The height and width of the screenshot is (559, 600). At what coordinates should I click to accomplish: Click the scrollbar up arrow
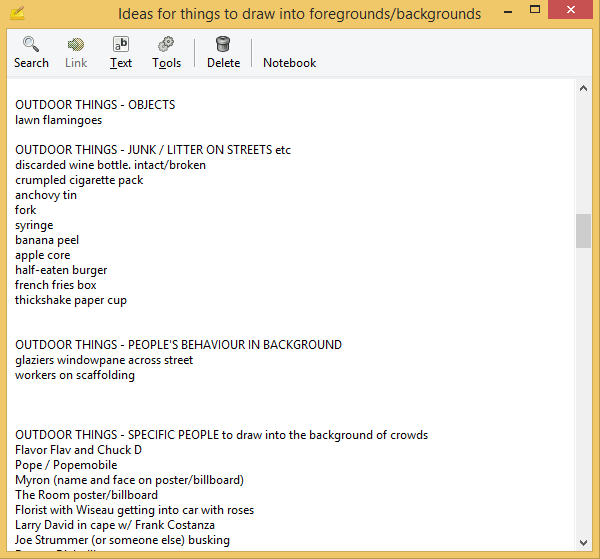583,89
